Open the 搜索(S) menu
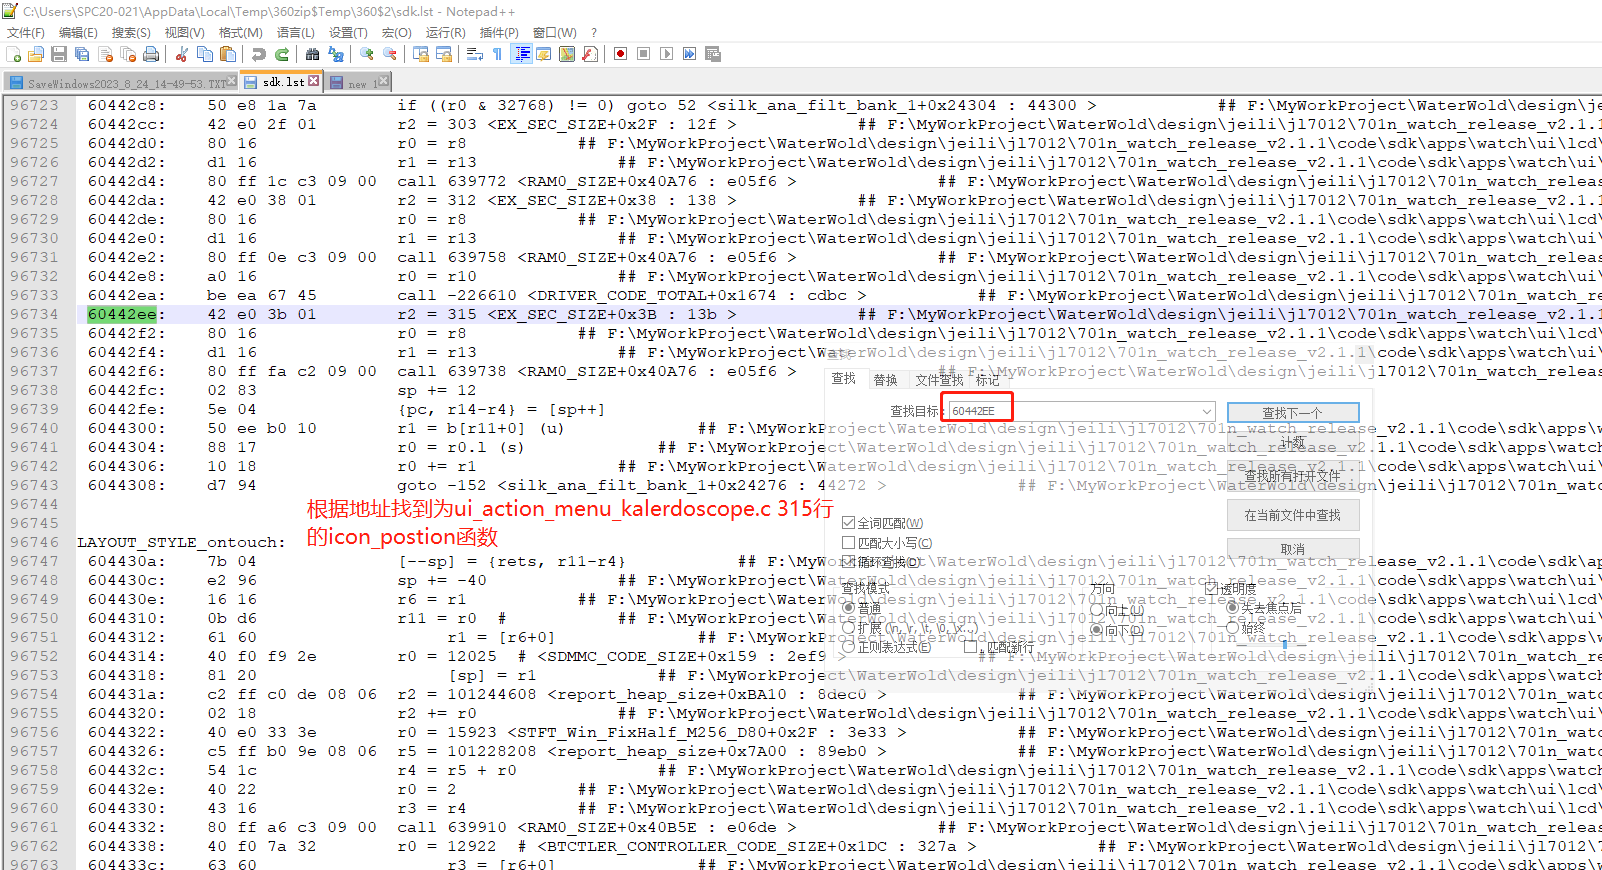The height and width of the screenshot is (870, 1602). 131,33
